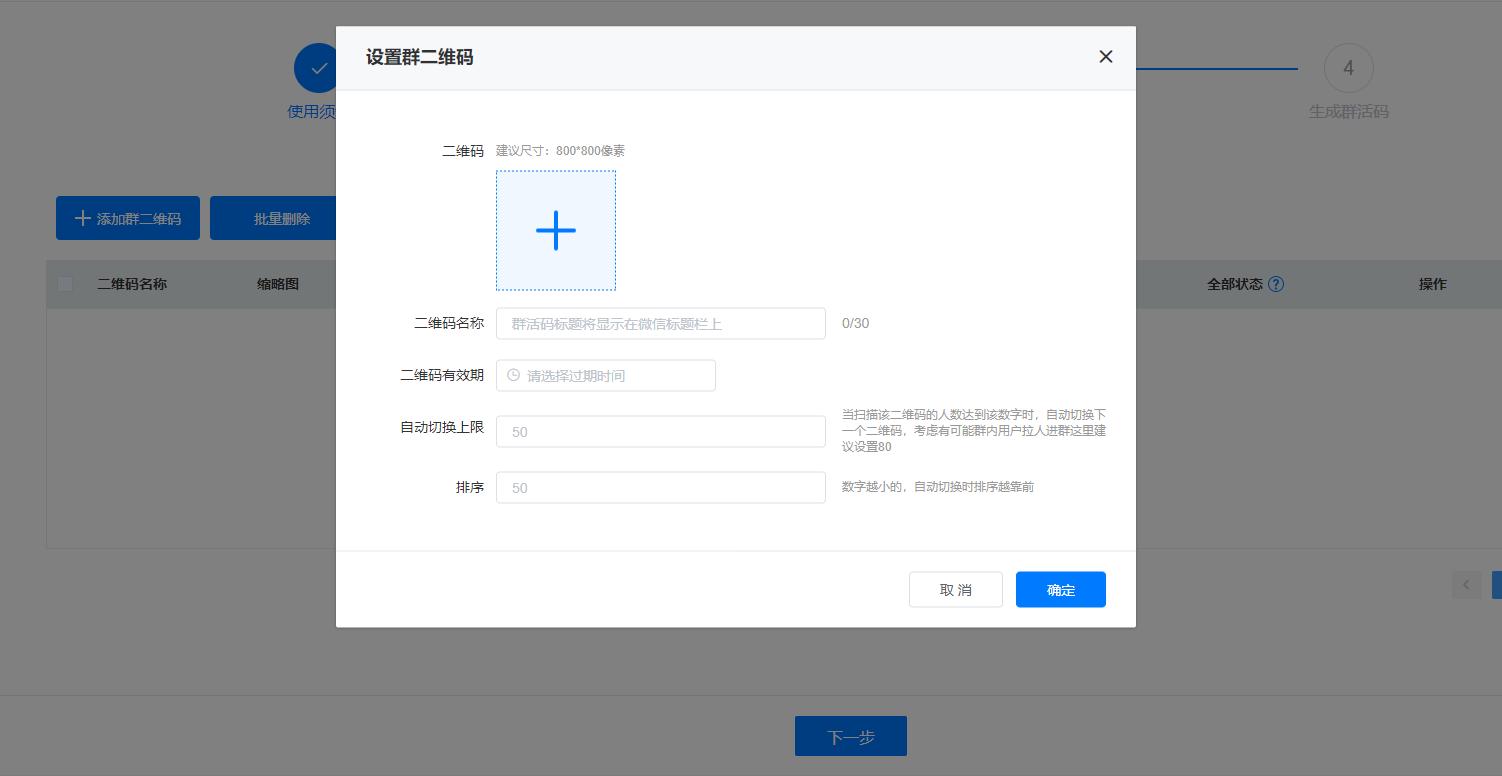
Task: Click the plus icon to upload QR code image
Action: (x=556, y=230)
